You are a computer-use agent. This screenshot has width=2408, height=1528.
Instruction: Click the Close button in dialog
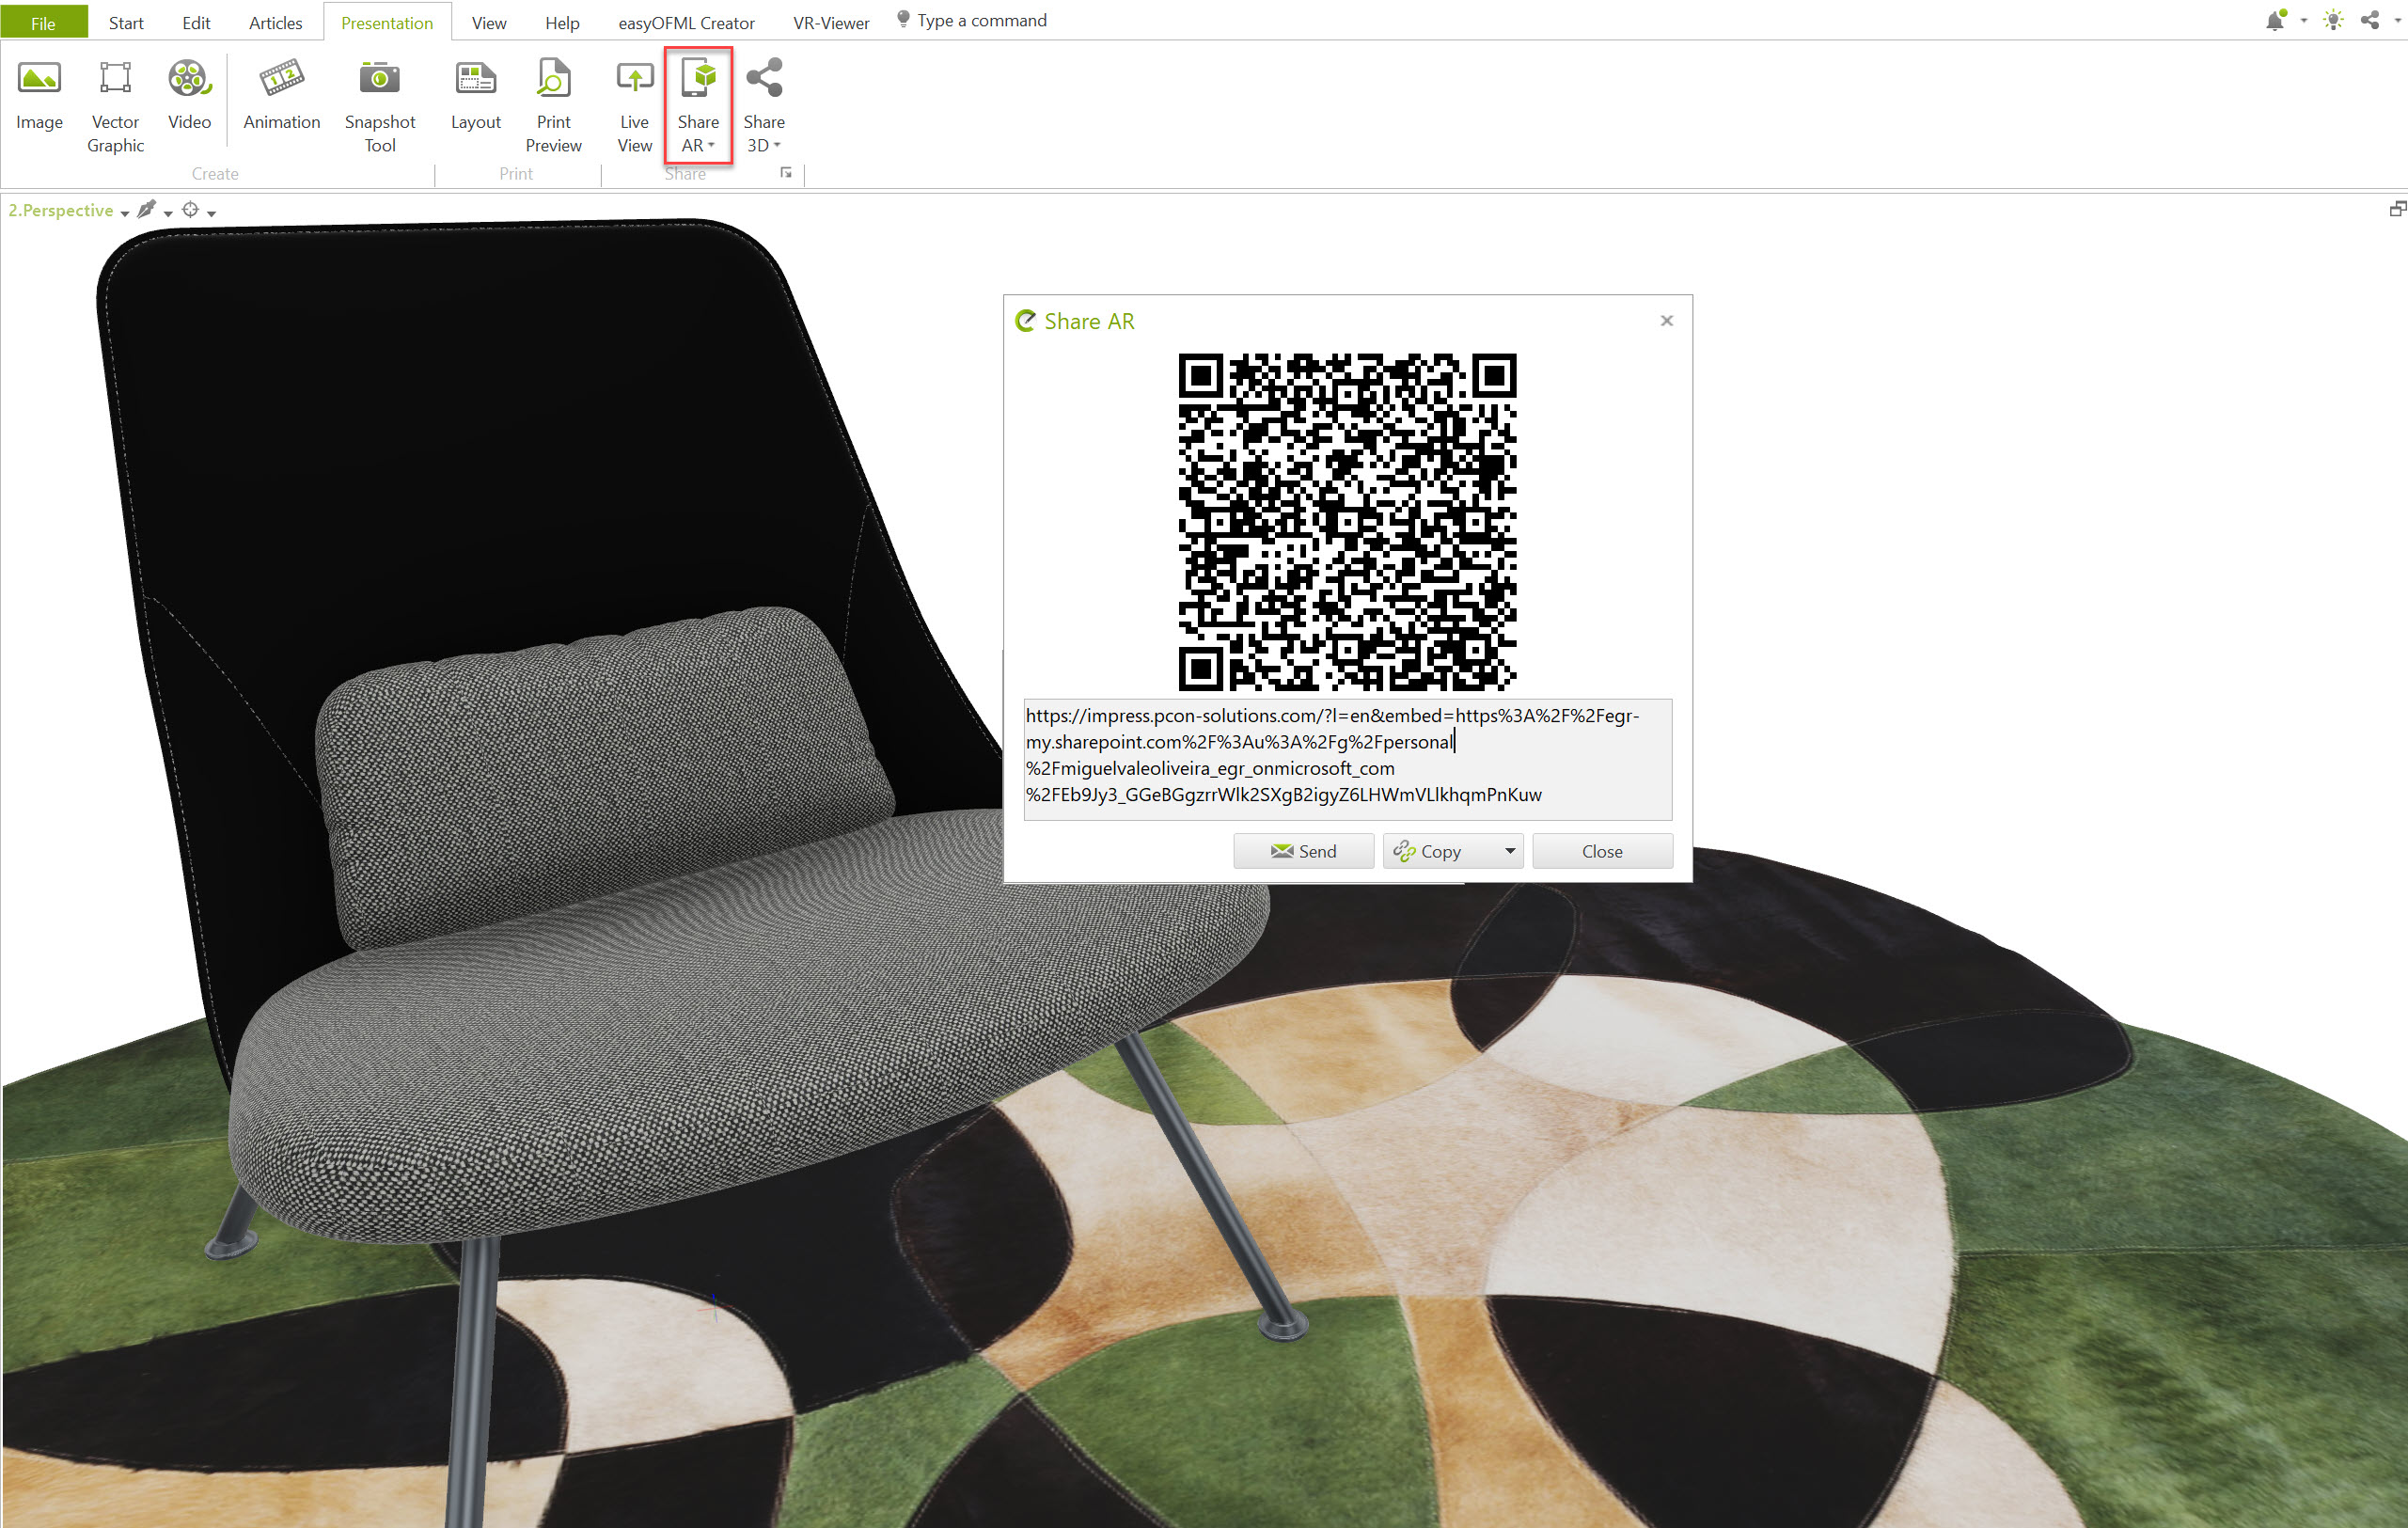click(1602, 851)
